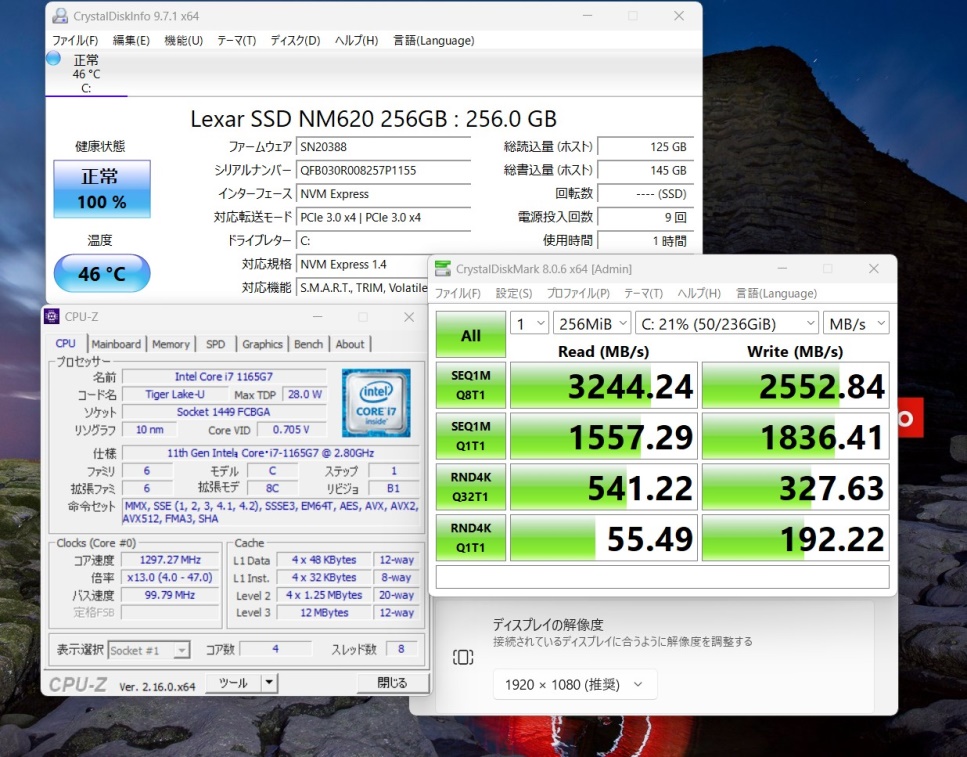Close the CrystalDiskMark window
Viewport: 967px width, 757px height.
873,268
